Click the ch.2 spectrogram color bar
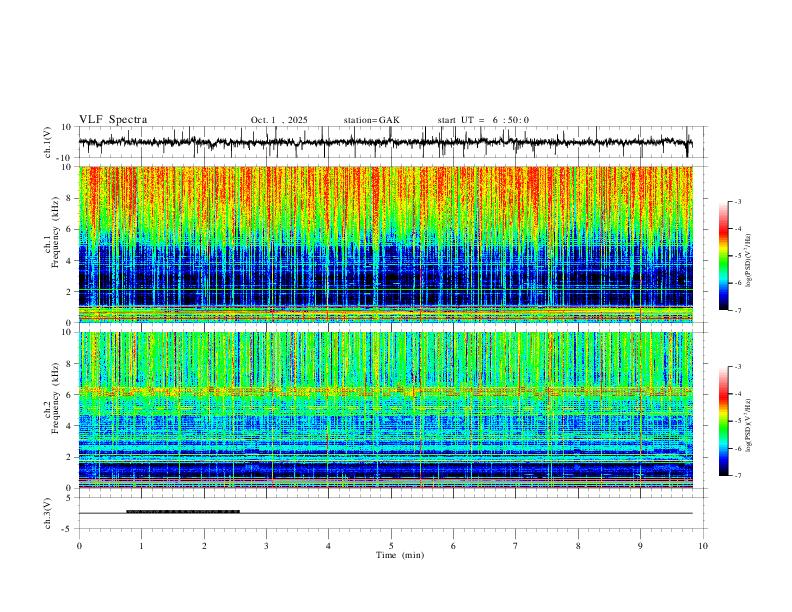This screenshot has height=612, width=792. coord(723,421)
